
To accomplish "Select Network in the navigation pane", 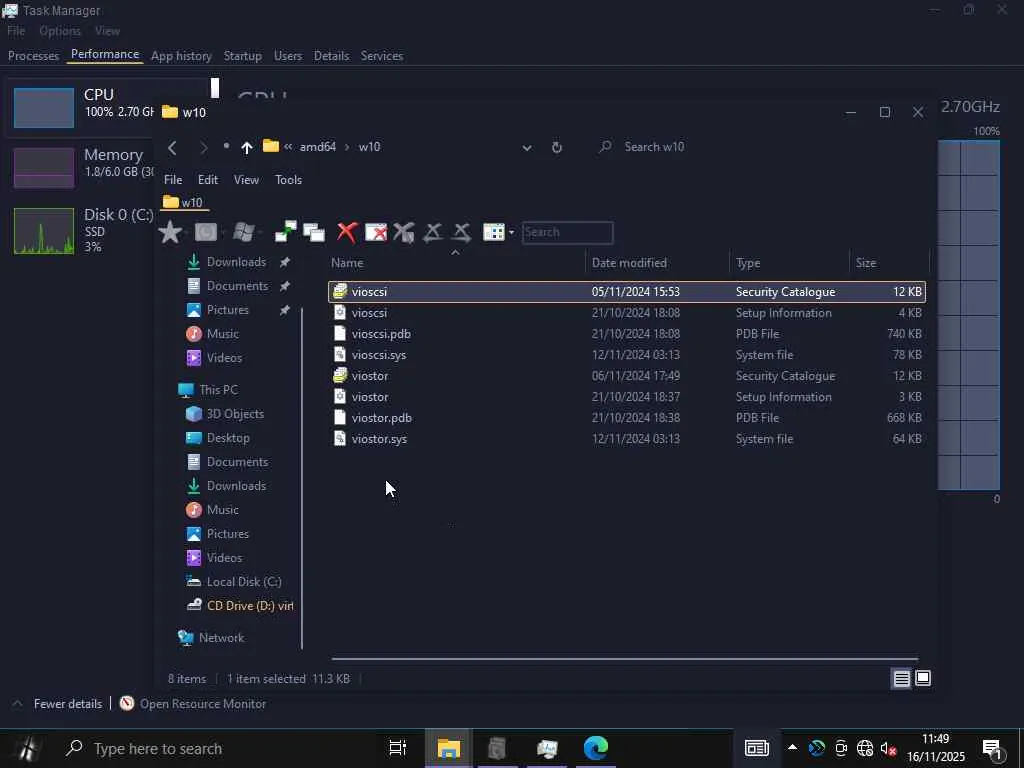I will tap(211, 637).
